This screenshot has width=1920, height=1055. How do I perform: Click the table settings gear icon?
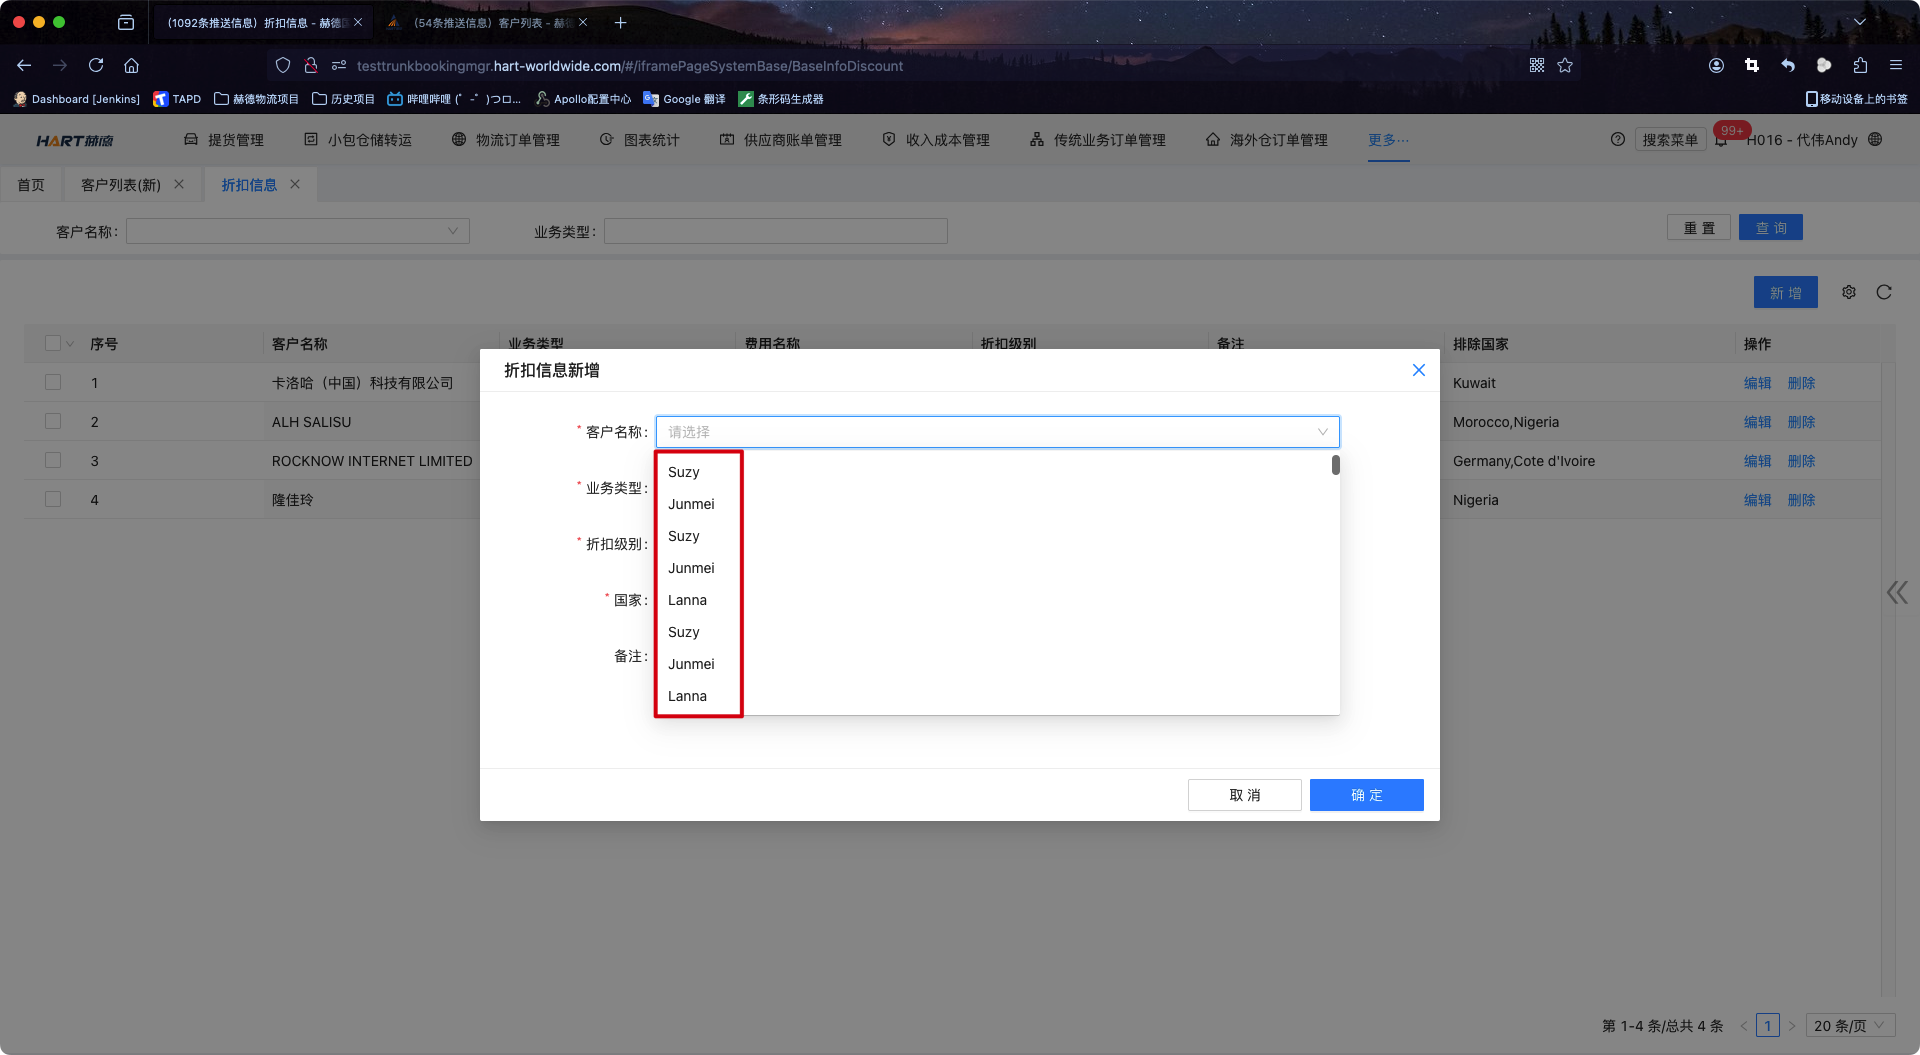[x=1849, y=292]
